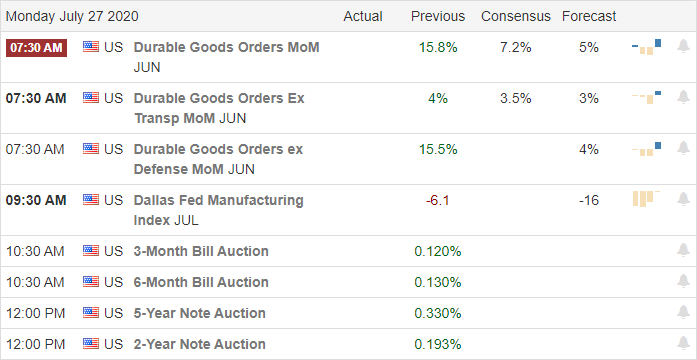697x360 pixels.
Task: Enable alert bell for 3-Month Bill Auction
Action: tap(683, 251)
